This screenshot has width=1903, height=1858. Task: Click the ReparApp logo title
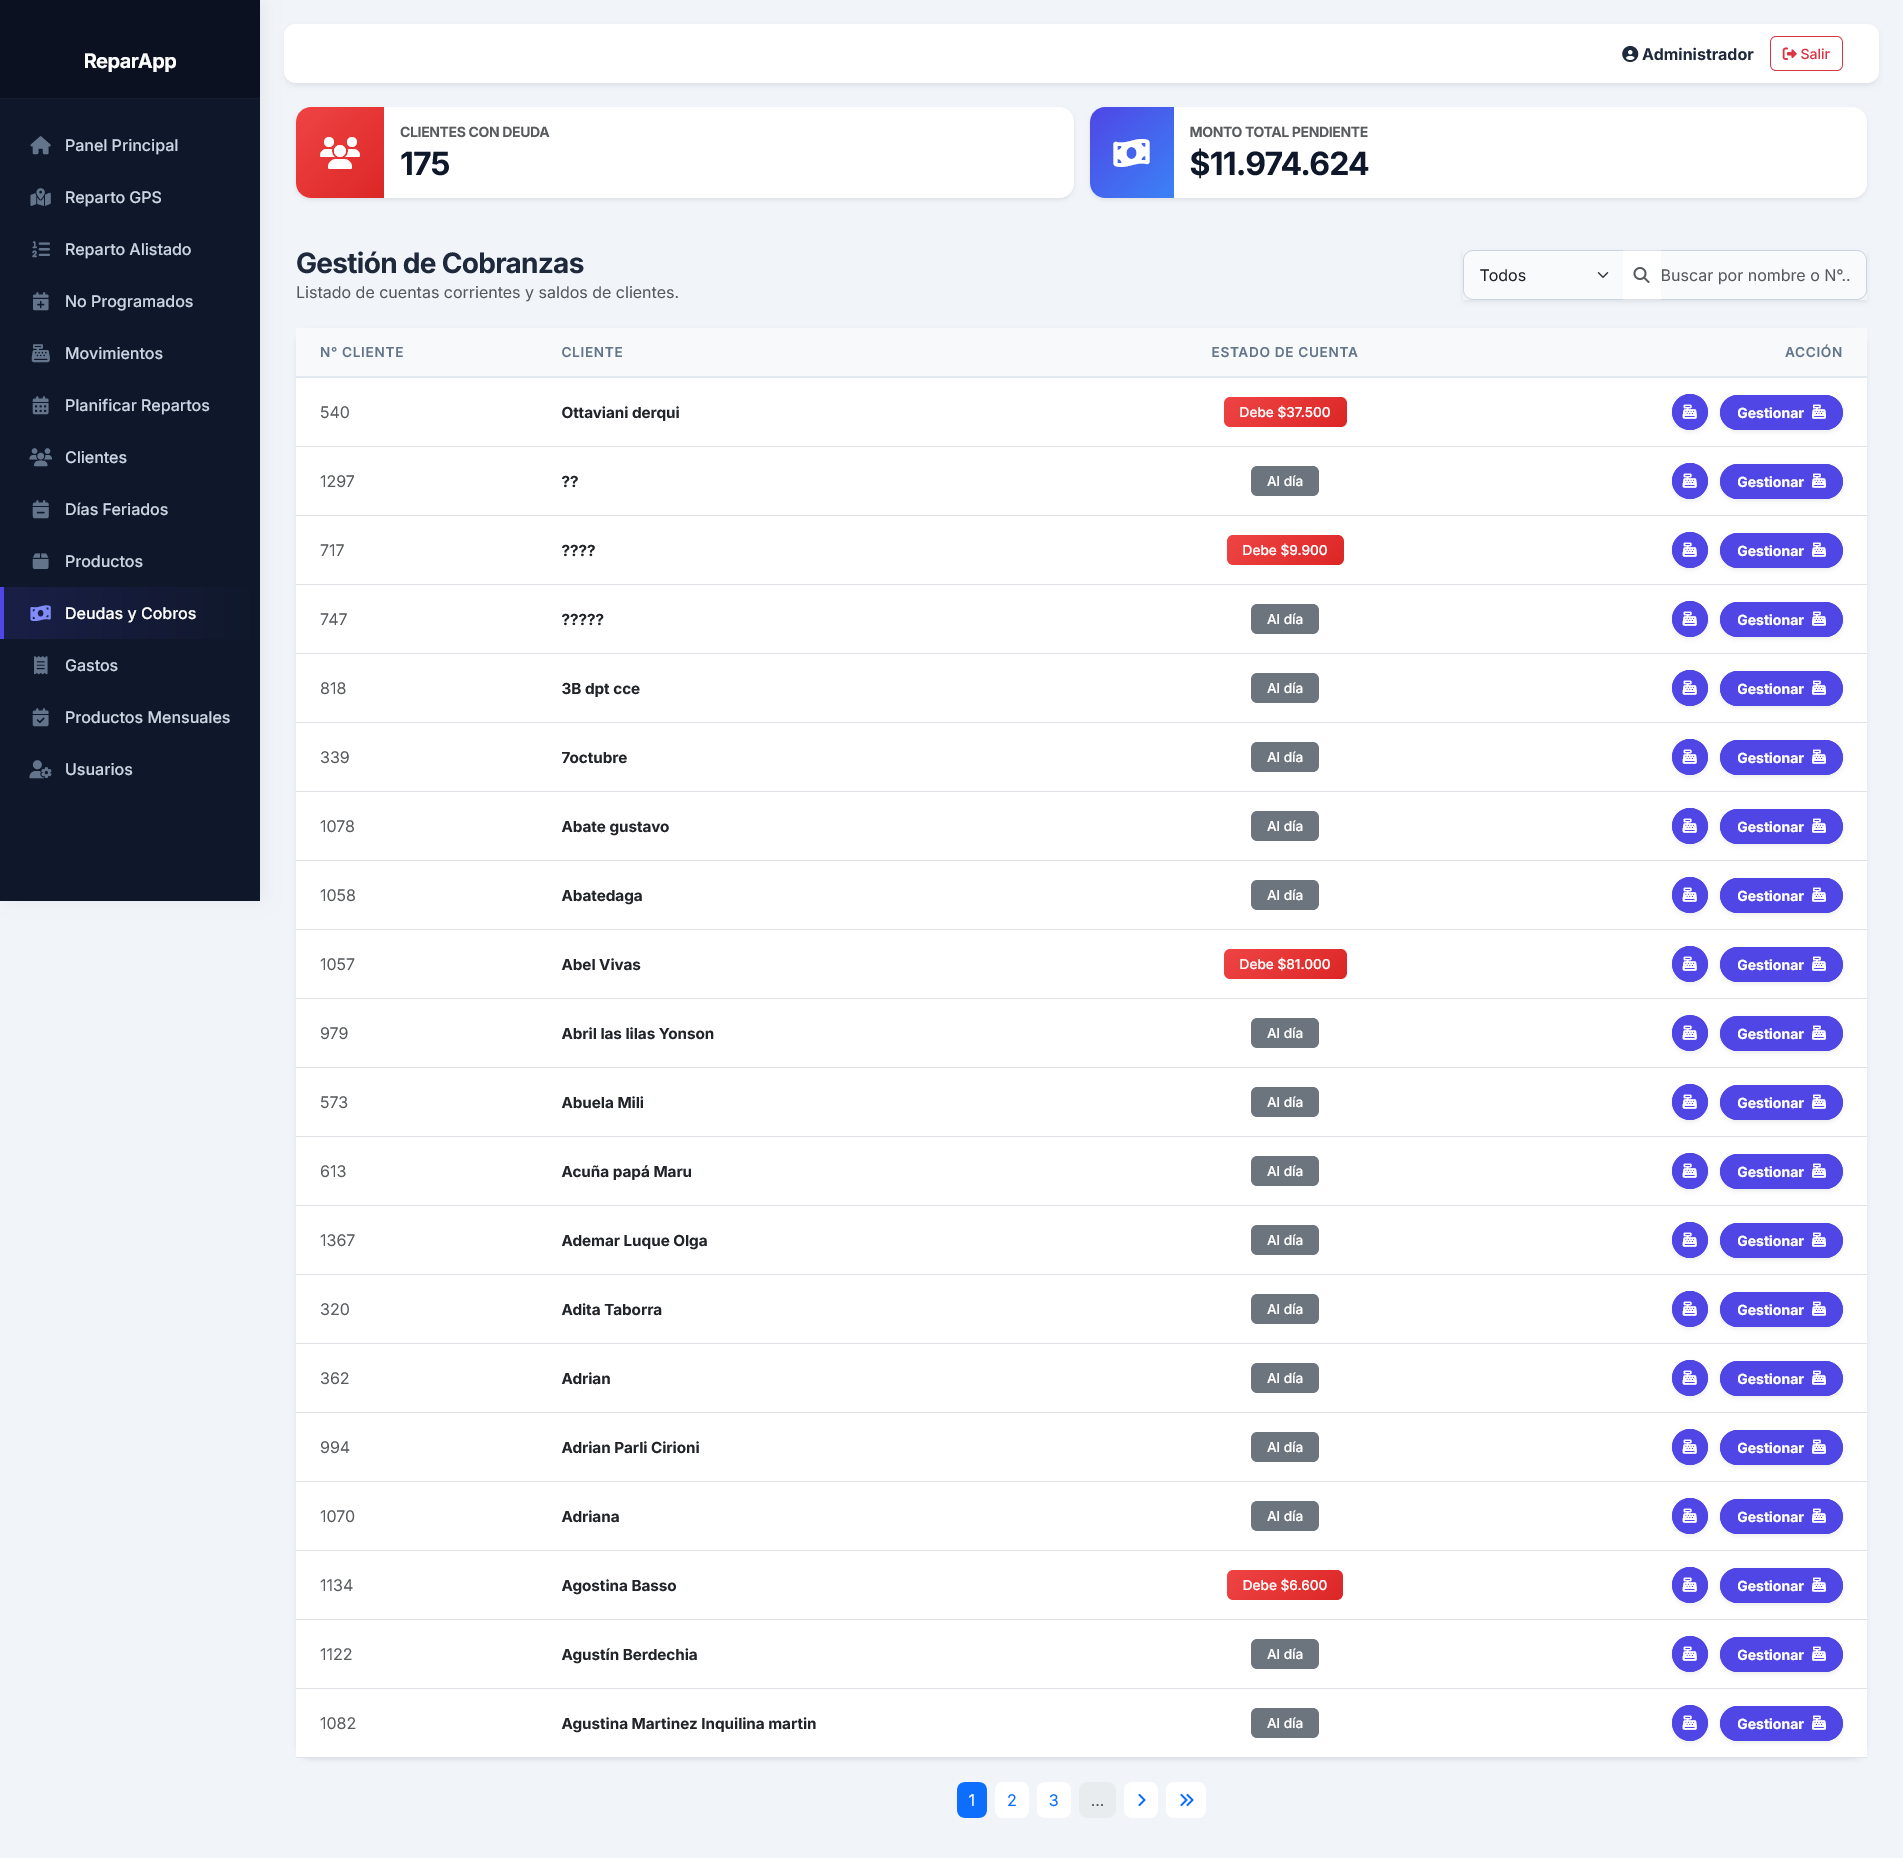click(130, 61)
